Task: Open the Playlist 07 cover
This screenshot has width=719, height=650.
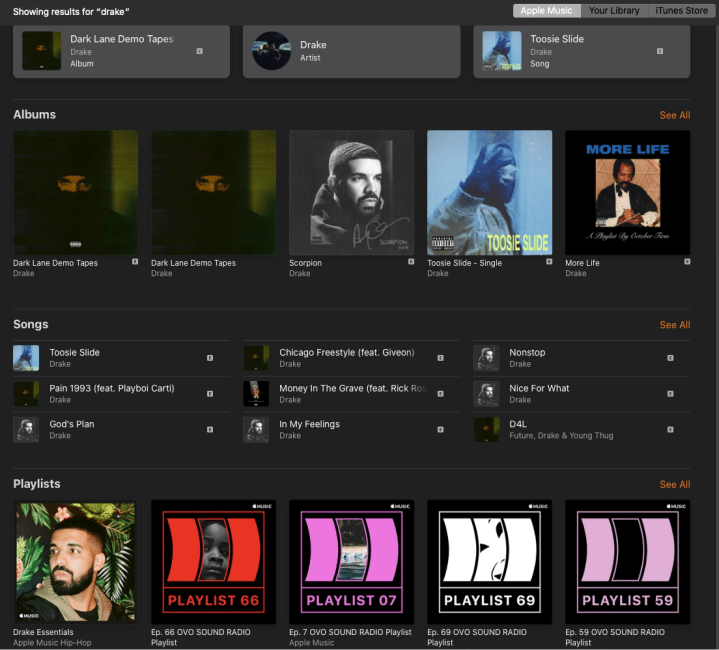Action: [x=352, y=562]
